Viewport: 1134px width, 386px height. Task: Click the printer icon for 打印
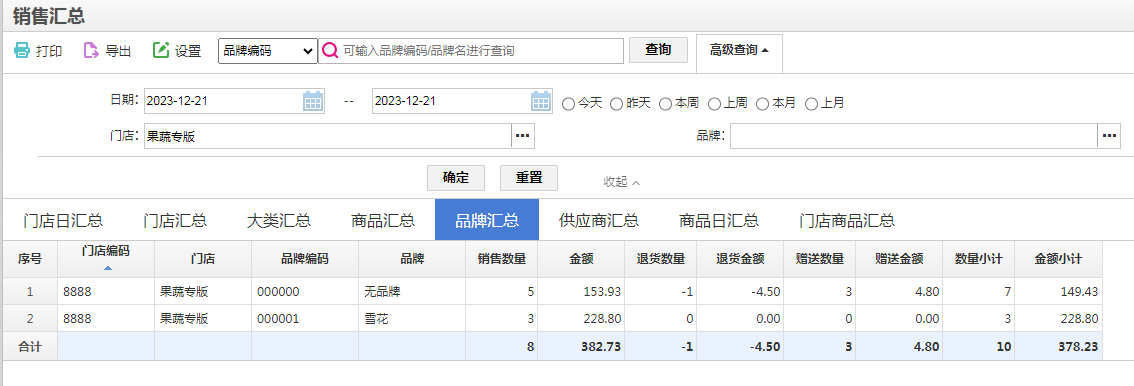pos(22,51)
